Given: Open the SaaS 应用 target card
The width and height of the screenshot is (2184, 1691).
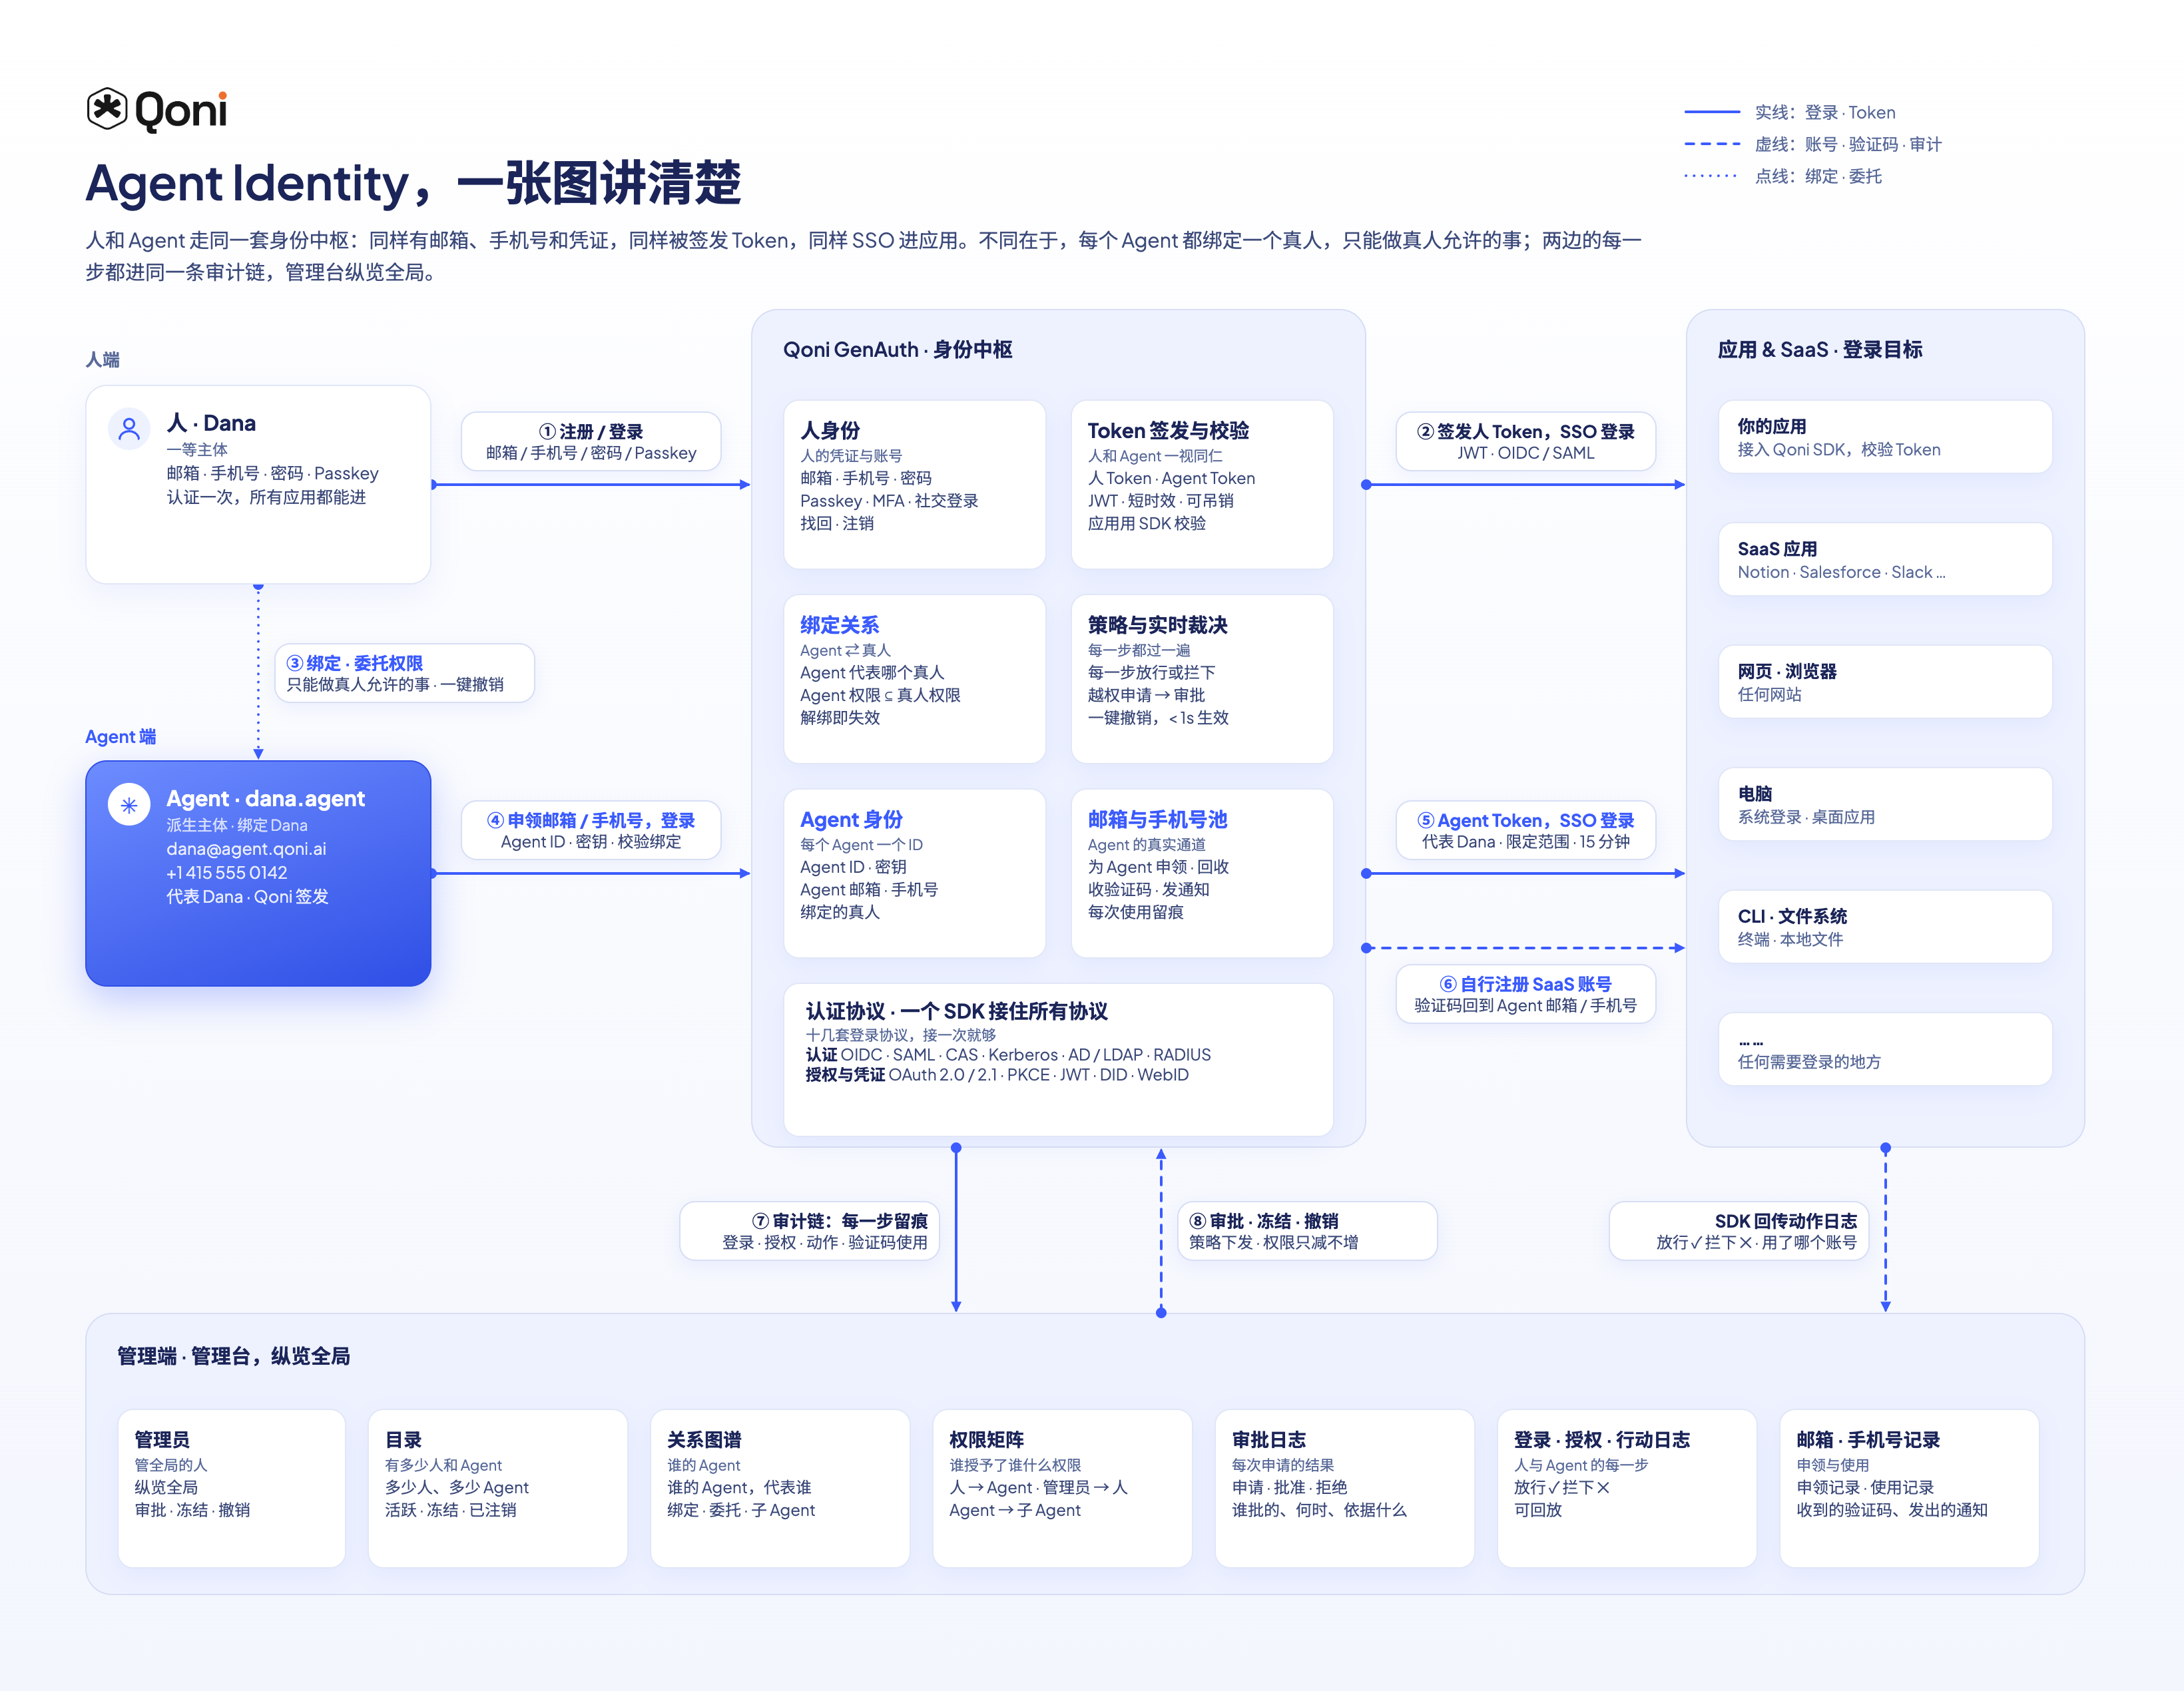Looking at the screenshot, I should pos(1885,559).
